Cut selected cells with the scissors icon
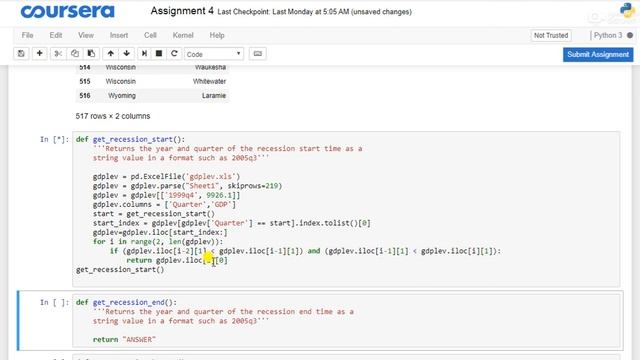This screenshot has width=640, height=360. coord(58,53)
